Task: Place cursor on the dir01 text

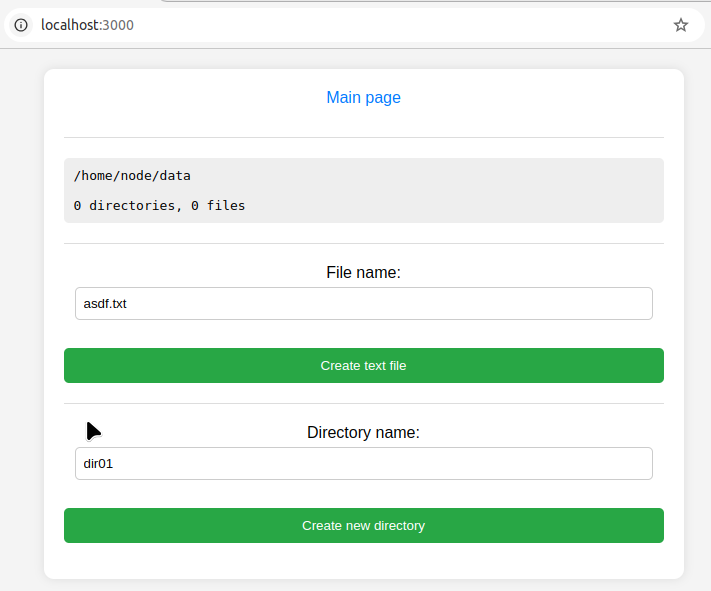Action: coord(98,464)
